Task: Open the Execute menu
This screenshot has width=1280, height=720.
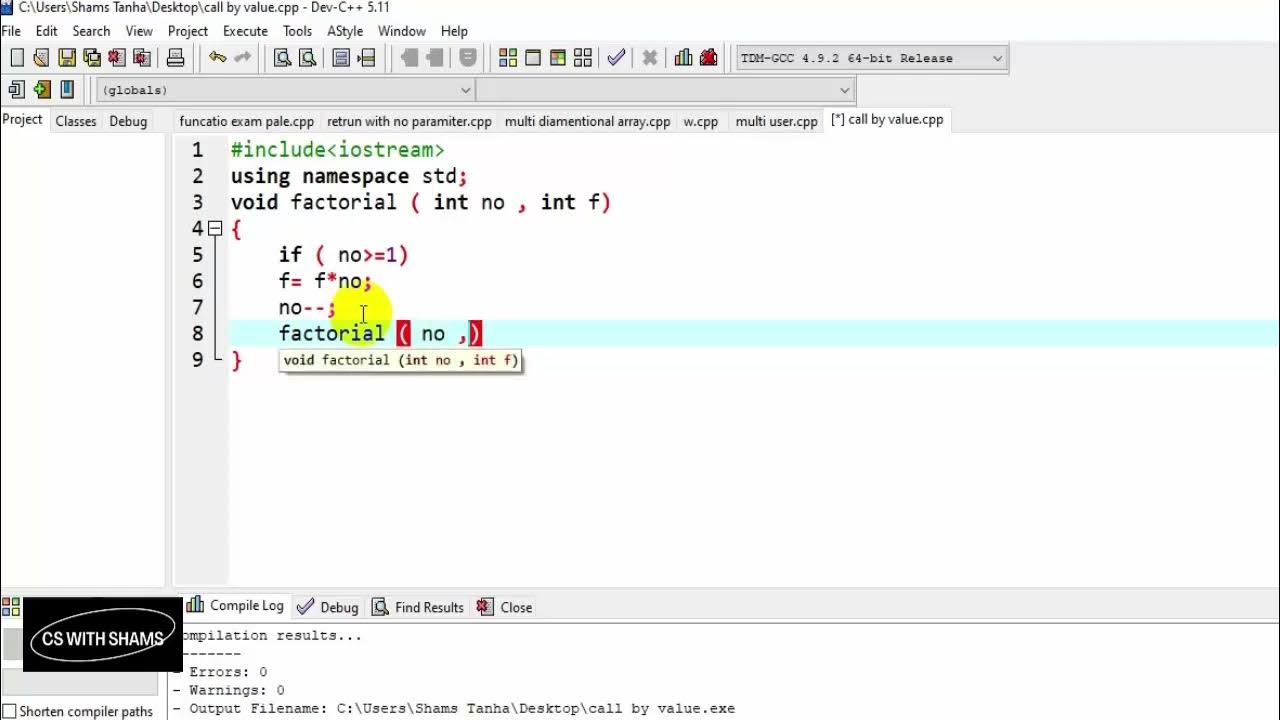Action: (245, 31)
